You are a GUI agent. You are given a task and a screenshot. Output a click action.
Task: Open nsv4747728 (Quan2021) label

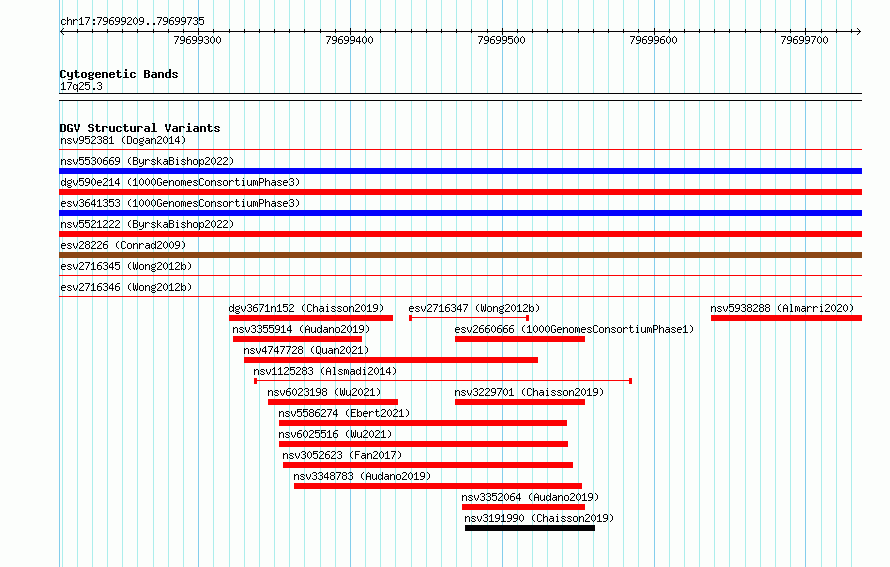point(306,350)
